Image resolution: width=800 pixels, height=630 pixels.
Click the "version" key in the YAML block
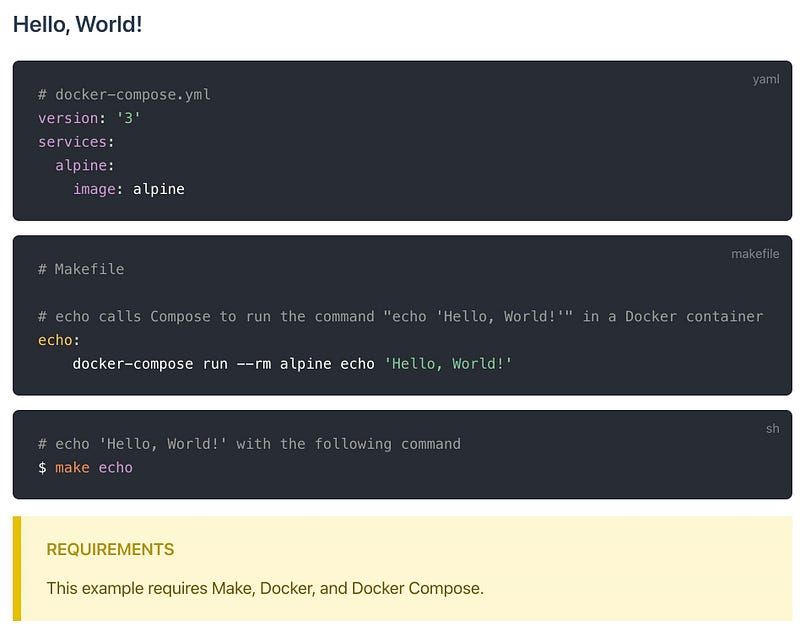pos(68,118)
